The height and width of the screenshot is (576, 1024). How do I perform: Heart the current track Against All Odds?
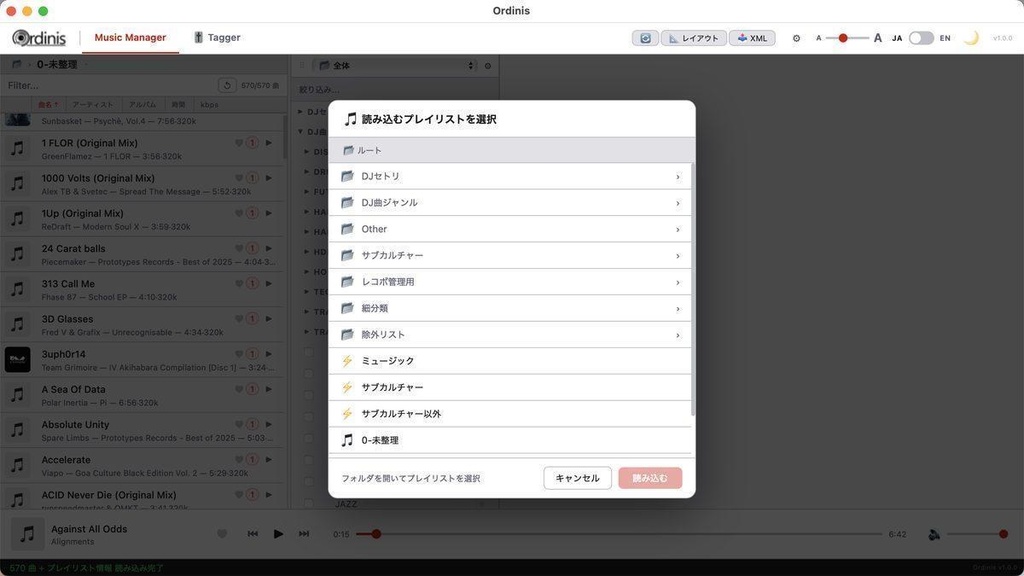(223, 533)
